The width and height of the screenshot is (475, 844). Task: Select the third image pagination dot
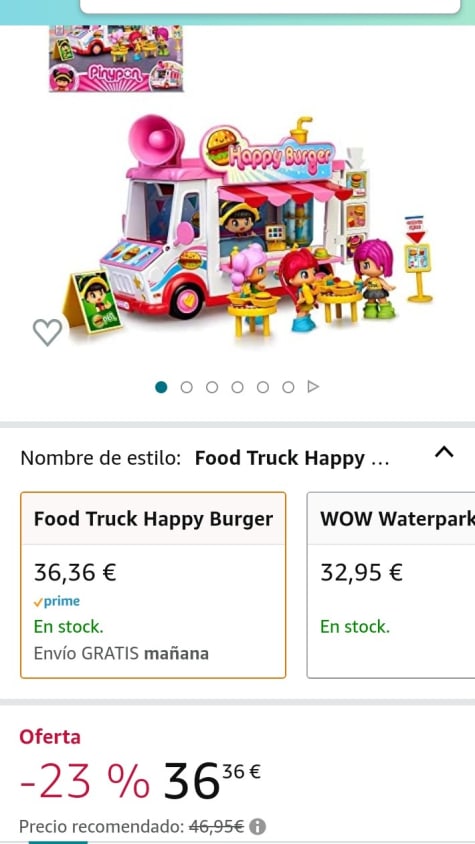coord(212,387)
